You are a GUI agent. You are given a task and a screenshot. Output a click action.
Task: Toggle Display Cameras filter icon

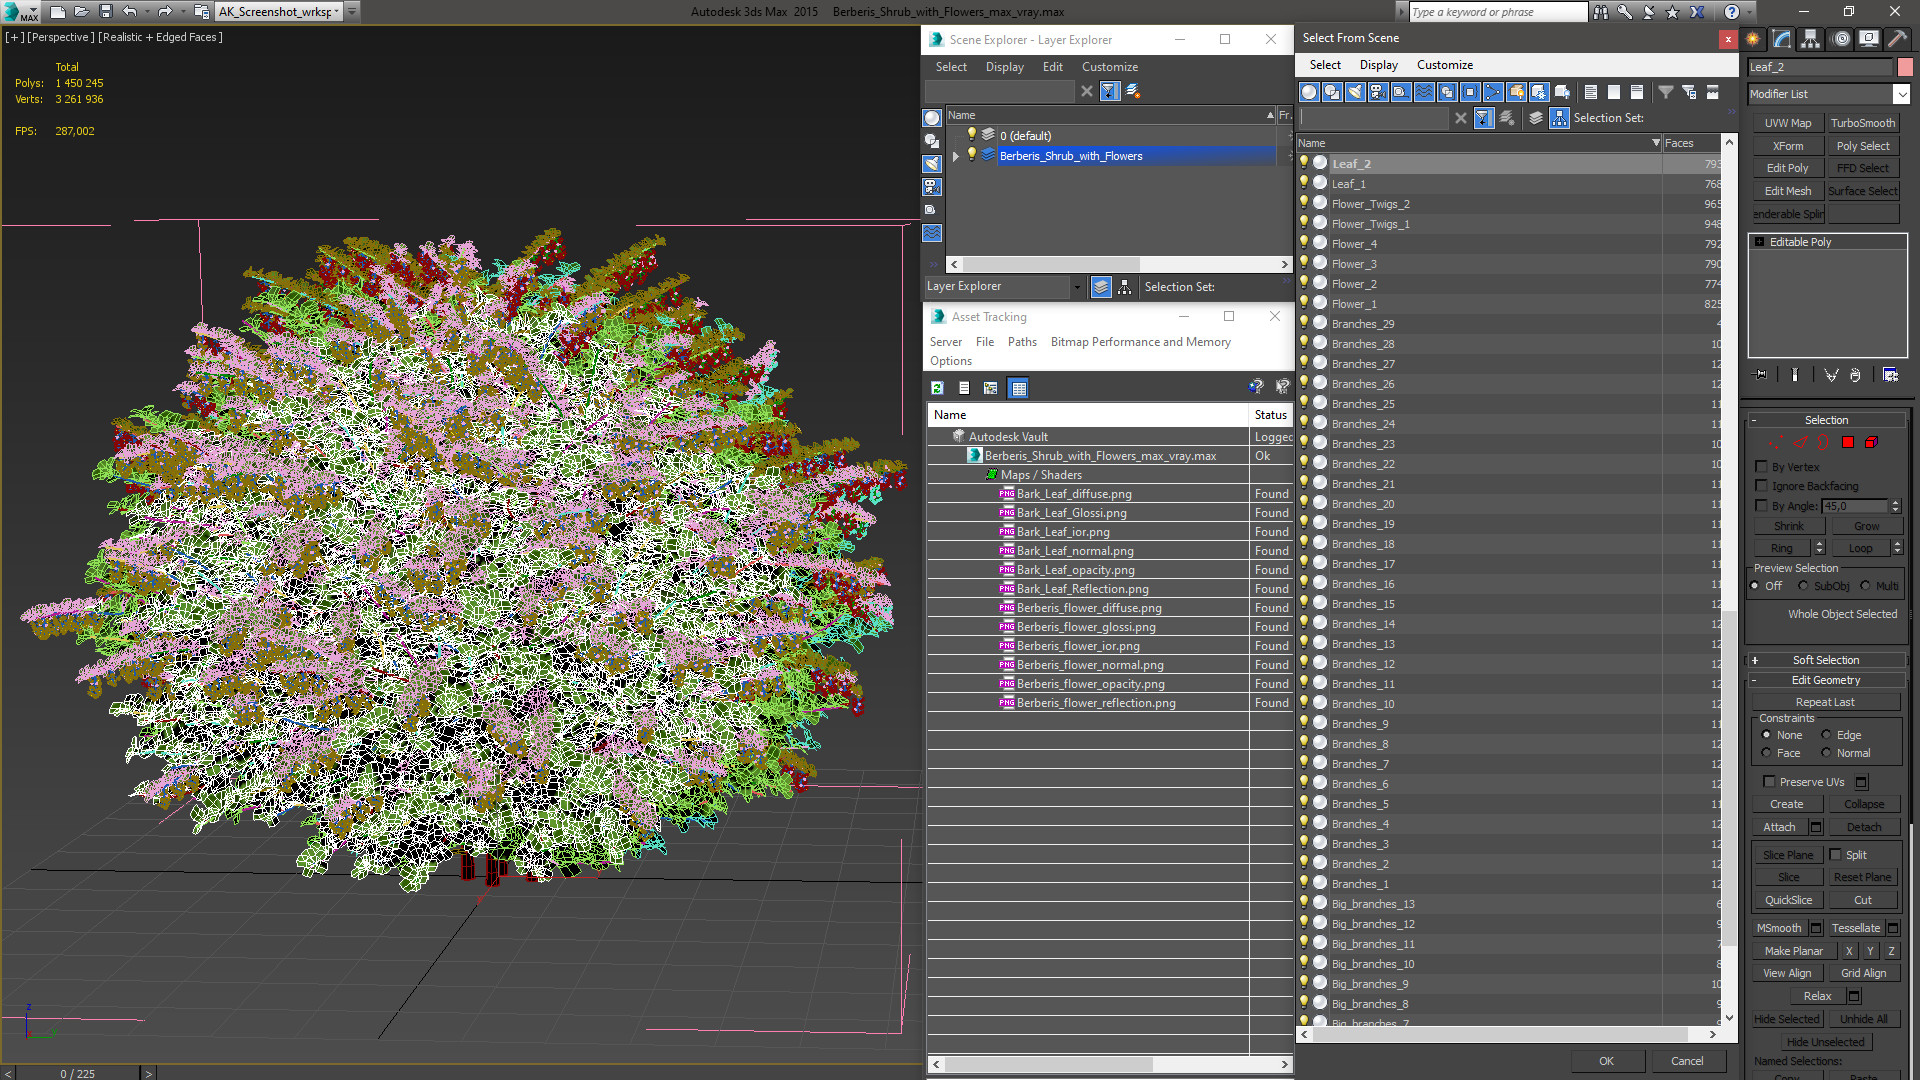(1378, 92)
